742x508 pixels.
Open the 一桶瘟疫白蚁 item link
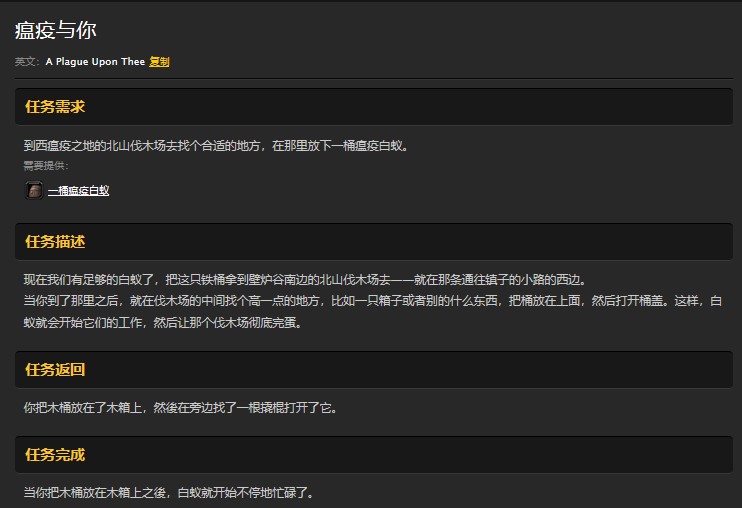point(78,190)
